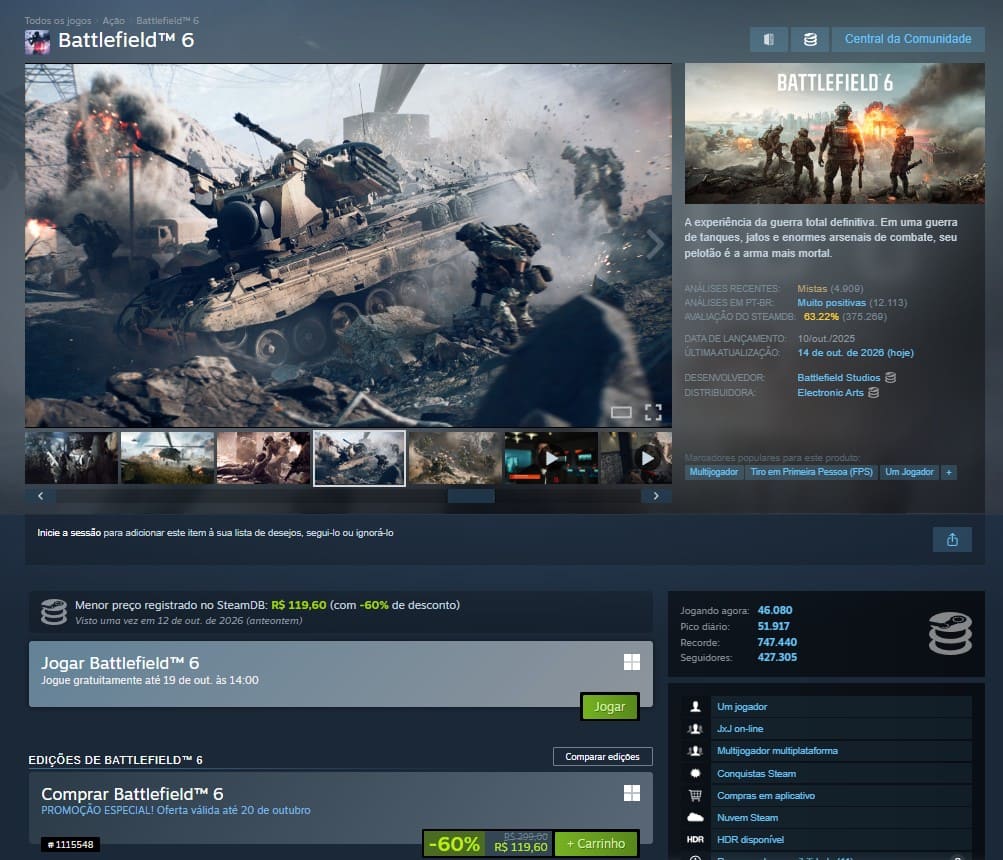This screenshot has width=1003, height=860.
Task: Click the Nuvem Steam cloud icon
Action: [695, 818]
